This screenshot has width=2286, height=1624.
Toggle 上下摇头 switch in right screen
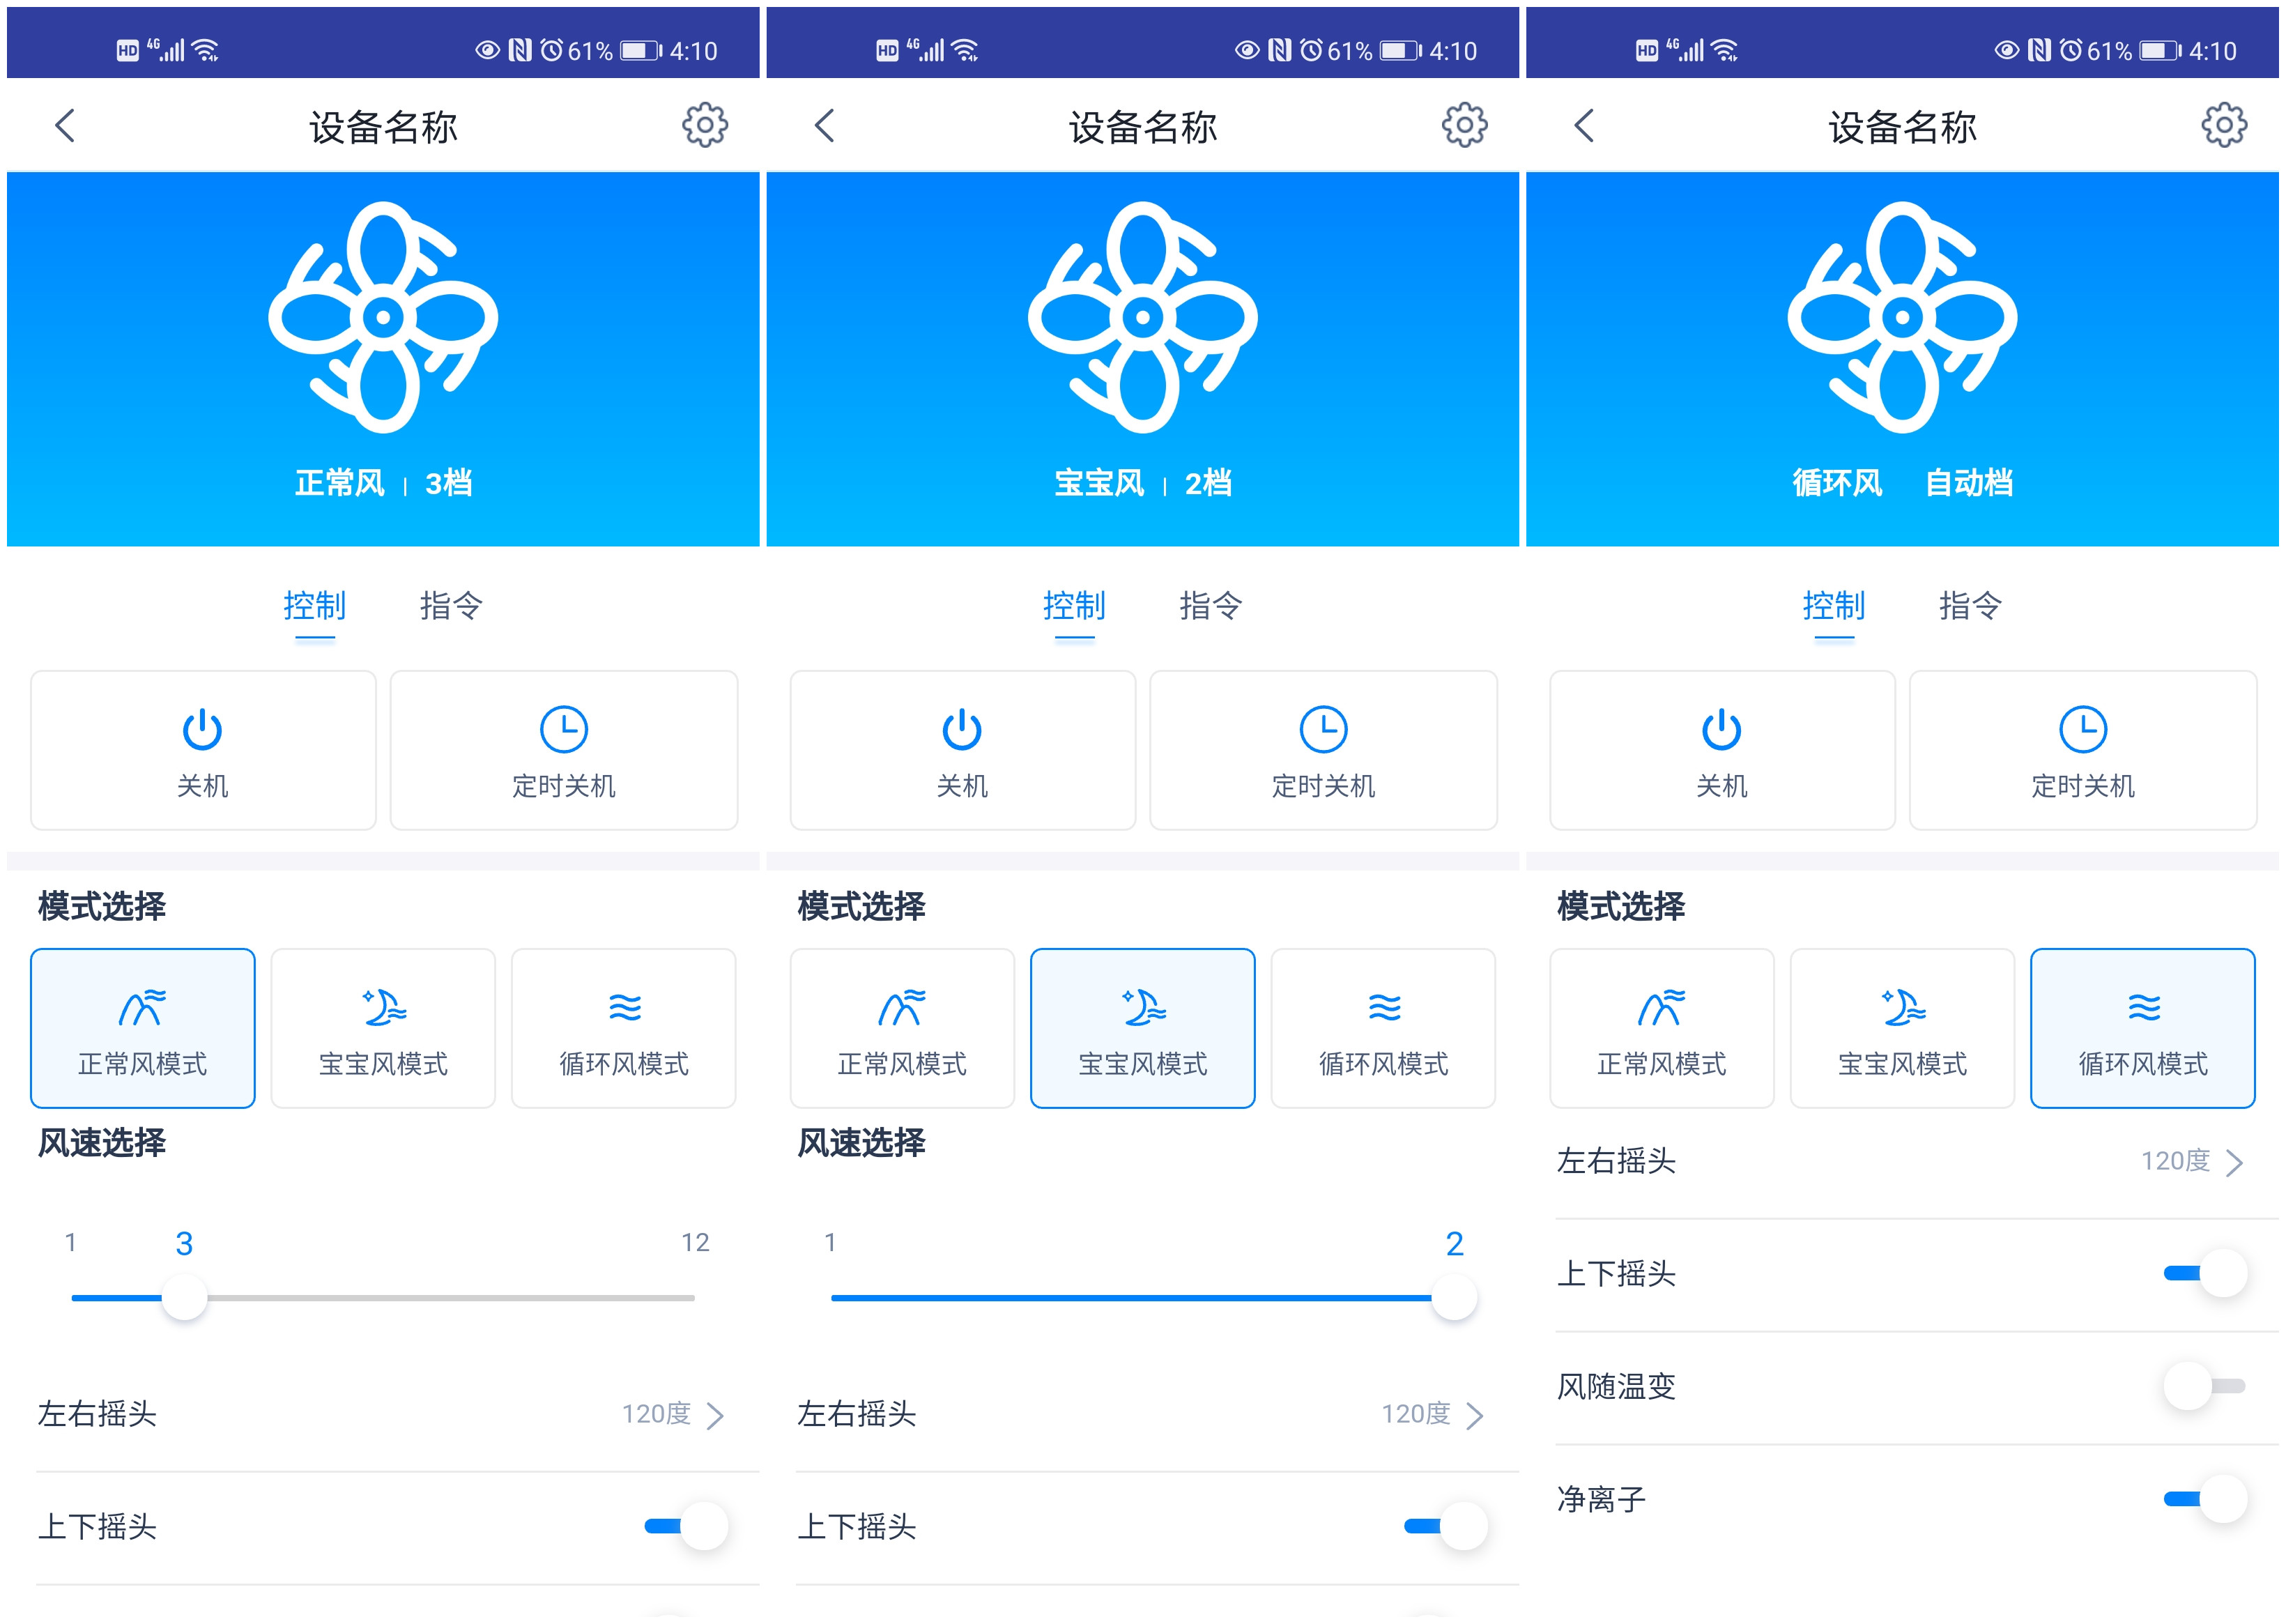pos(2206,1273)
